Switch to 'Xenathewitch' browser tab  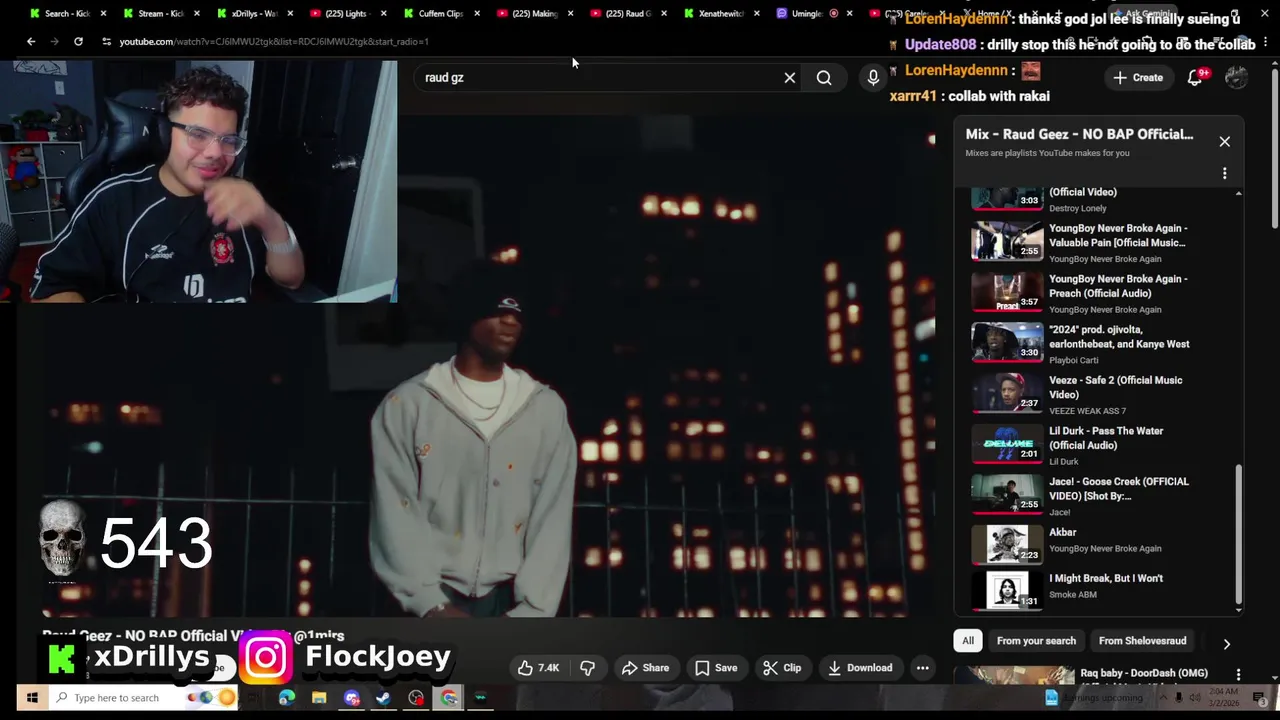click(x=721, y=13)
